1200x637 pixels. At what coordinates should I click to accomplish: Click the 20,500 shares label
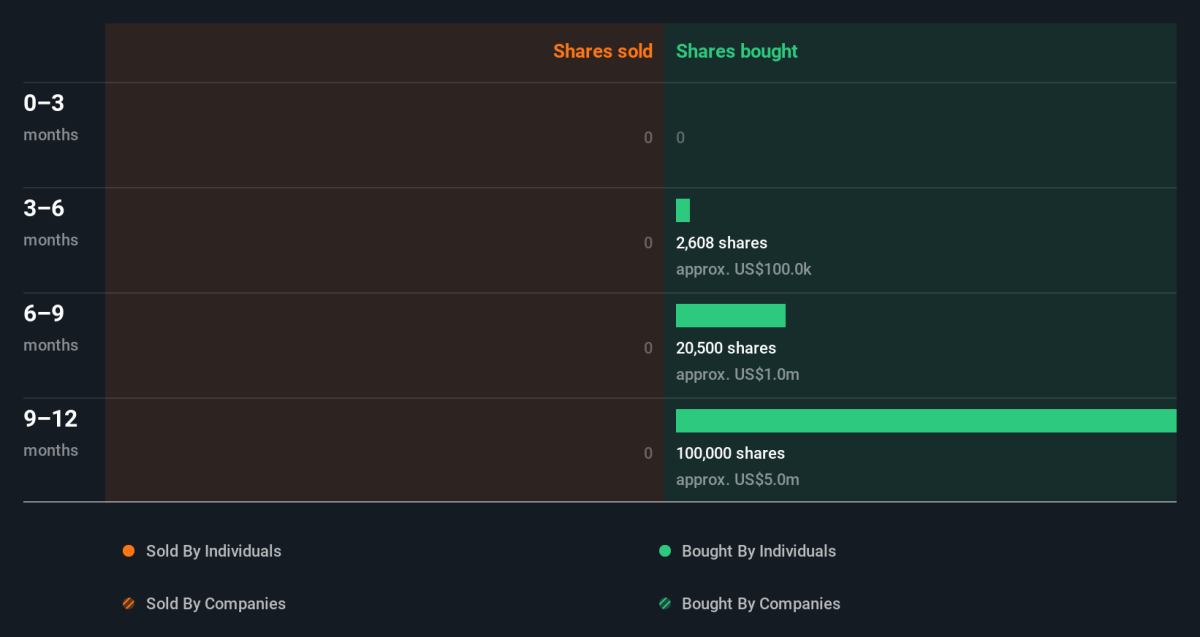click(x=725, y=348)
